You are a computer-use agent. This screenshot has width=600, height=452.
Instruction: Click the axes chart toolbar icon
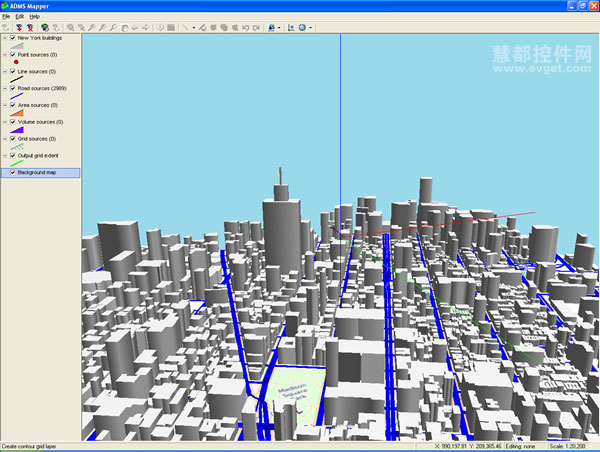click(291, 28)
